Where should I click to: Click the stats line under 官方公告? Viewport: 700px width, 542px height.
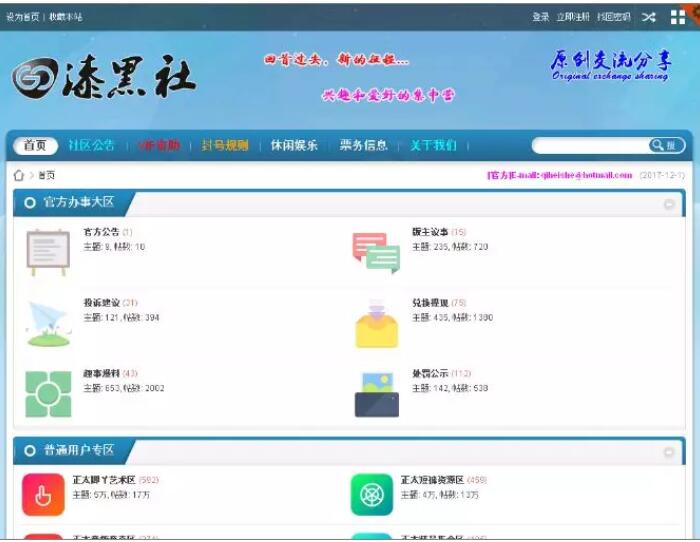pos(114,246)
